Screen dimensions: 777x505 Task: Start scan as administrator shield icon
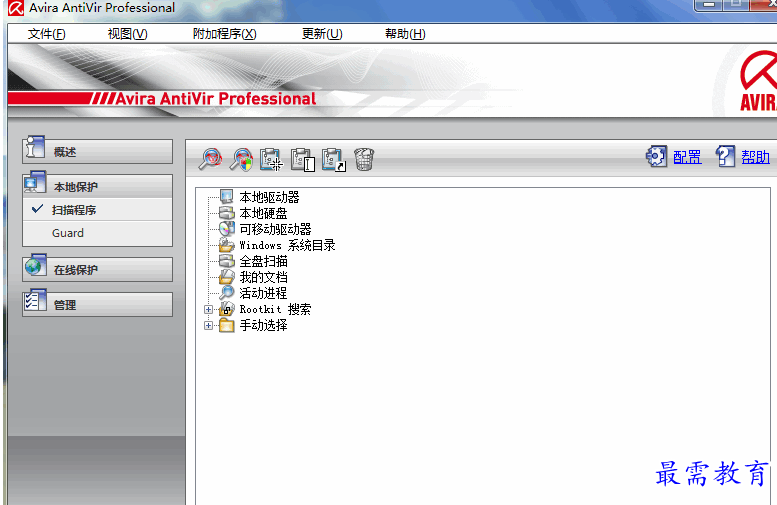pyautogui.click(x=241, y=159)
